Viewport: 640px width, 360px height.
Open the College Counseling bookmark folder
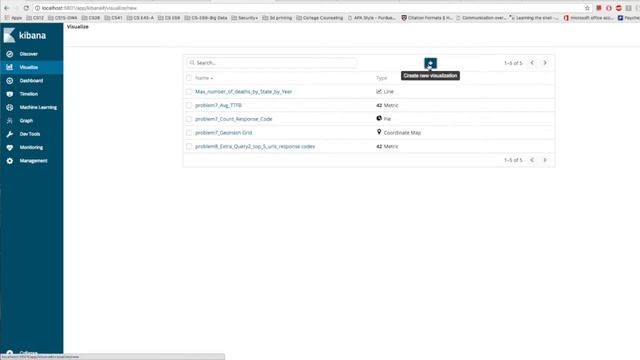click(320, 18)
